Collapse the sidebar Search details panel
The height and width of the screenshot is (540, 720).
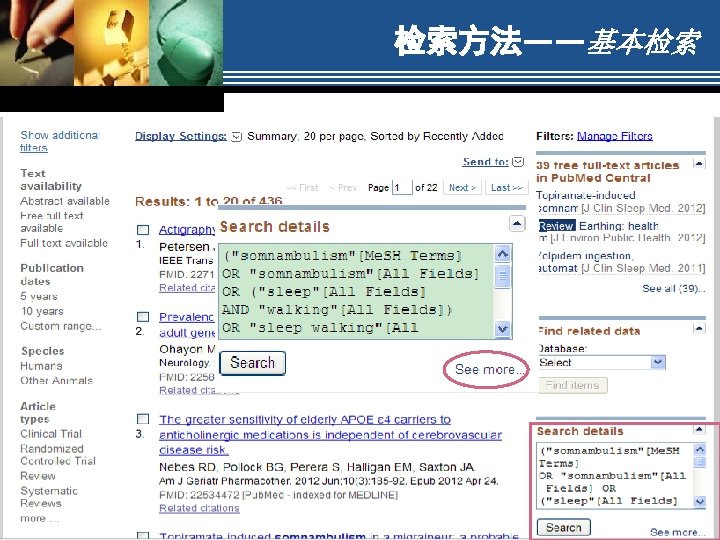tap(699, 430)
